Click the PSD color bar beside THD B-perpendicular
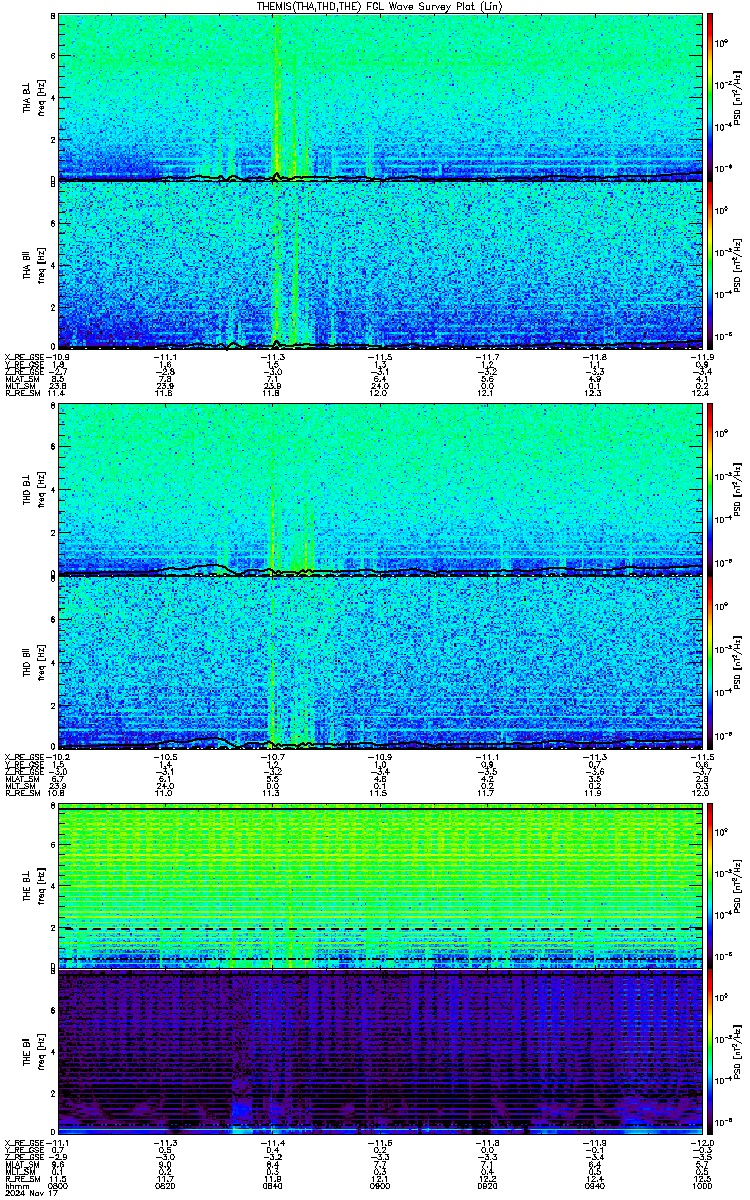 710,489
